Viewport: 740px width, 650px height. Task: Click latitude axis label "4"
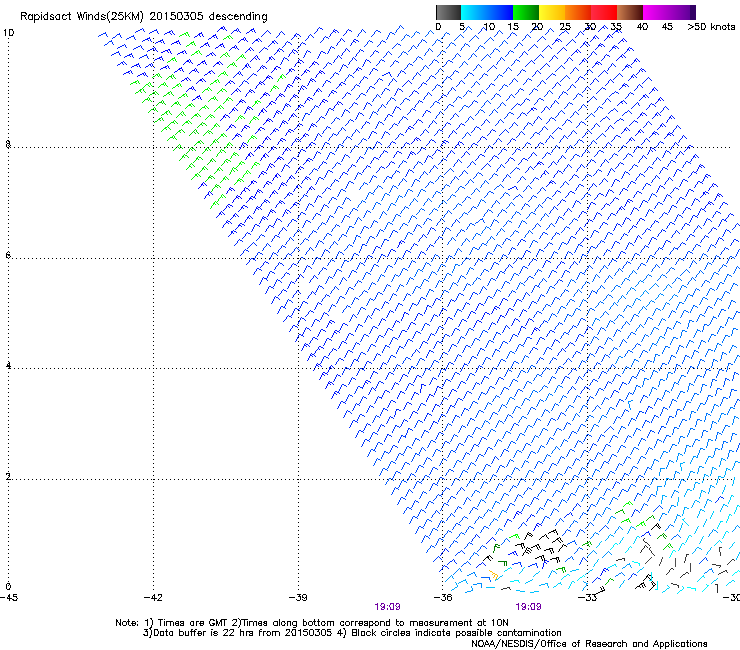tap(8, 365)
